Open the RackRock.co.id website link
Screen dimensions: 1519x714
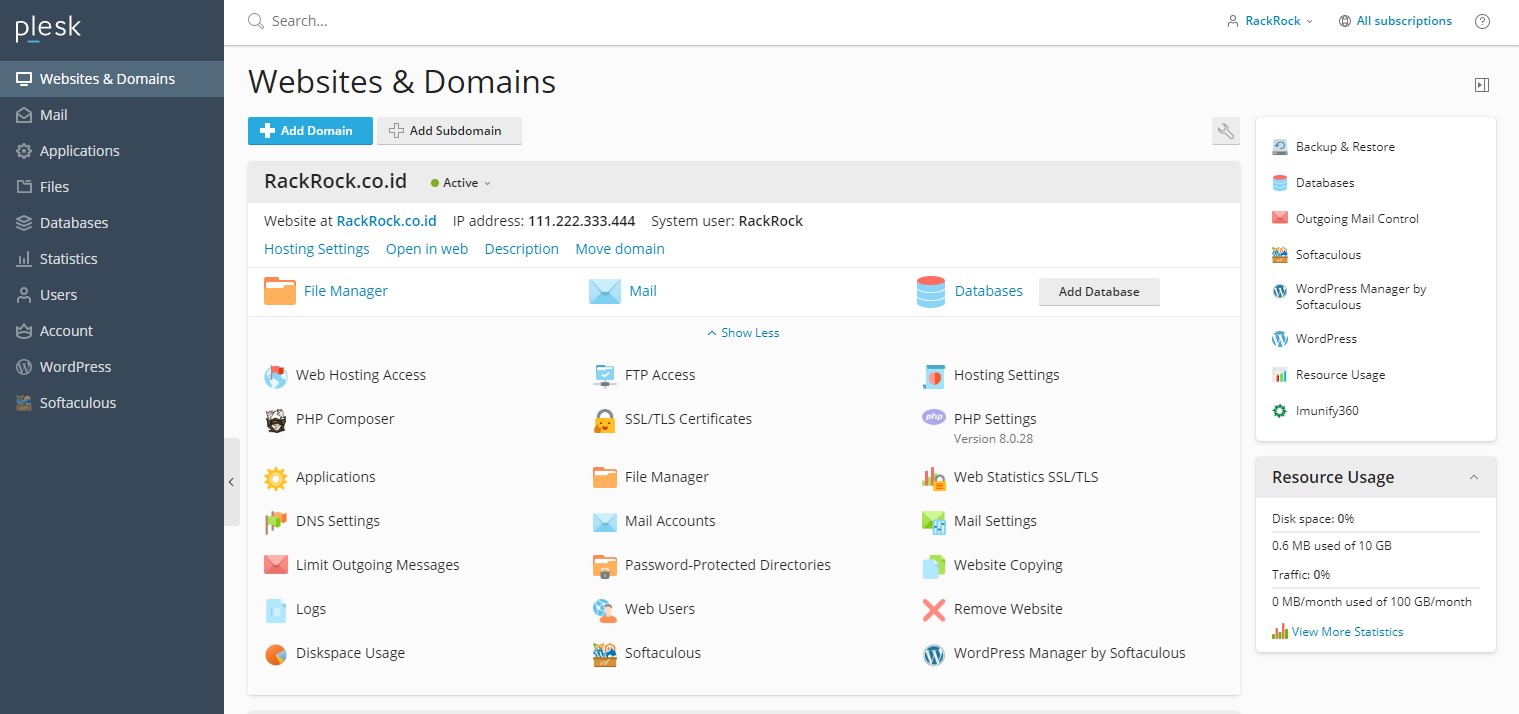386,221
